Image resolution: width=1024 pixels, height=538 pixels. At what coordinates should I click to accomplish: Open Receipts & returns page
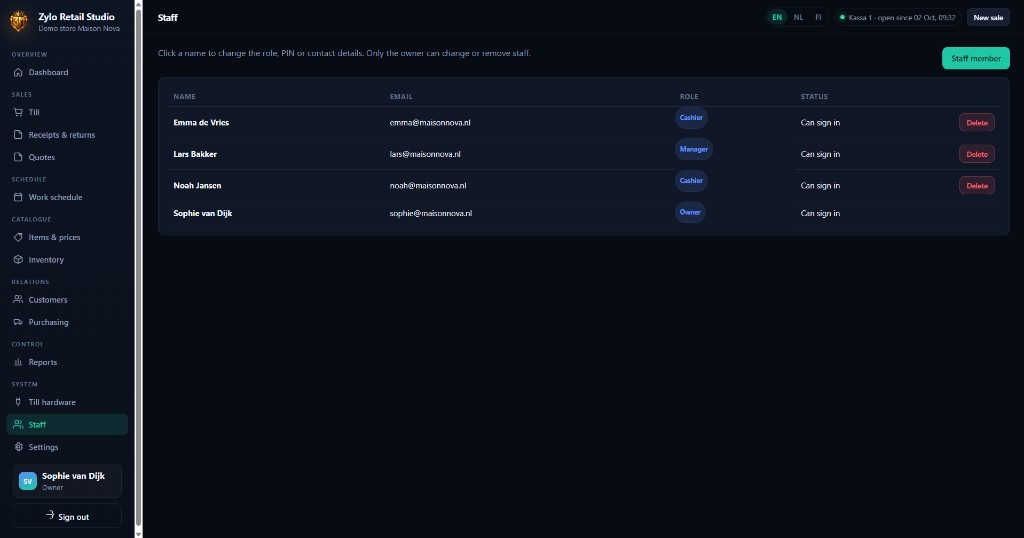point(67,134)
